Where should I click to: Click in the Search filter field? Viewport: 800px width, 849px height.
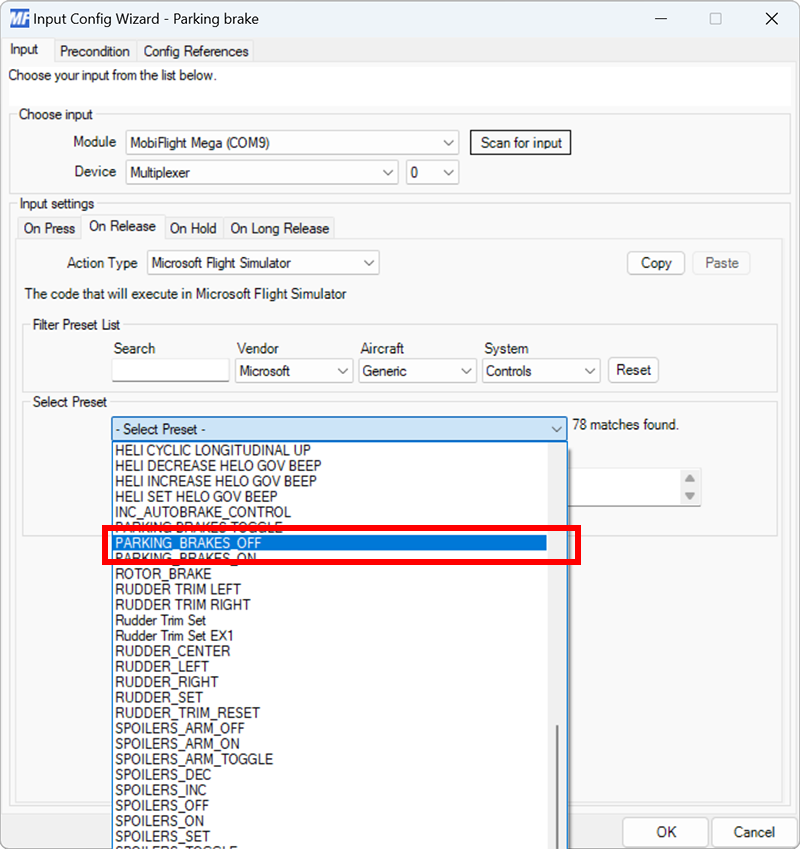tap(170, 370)
